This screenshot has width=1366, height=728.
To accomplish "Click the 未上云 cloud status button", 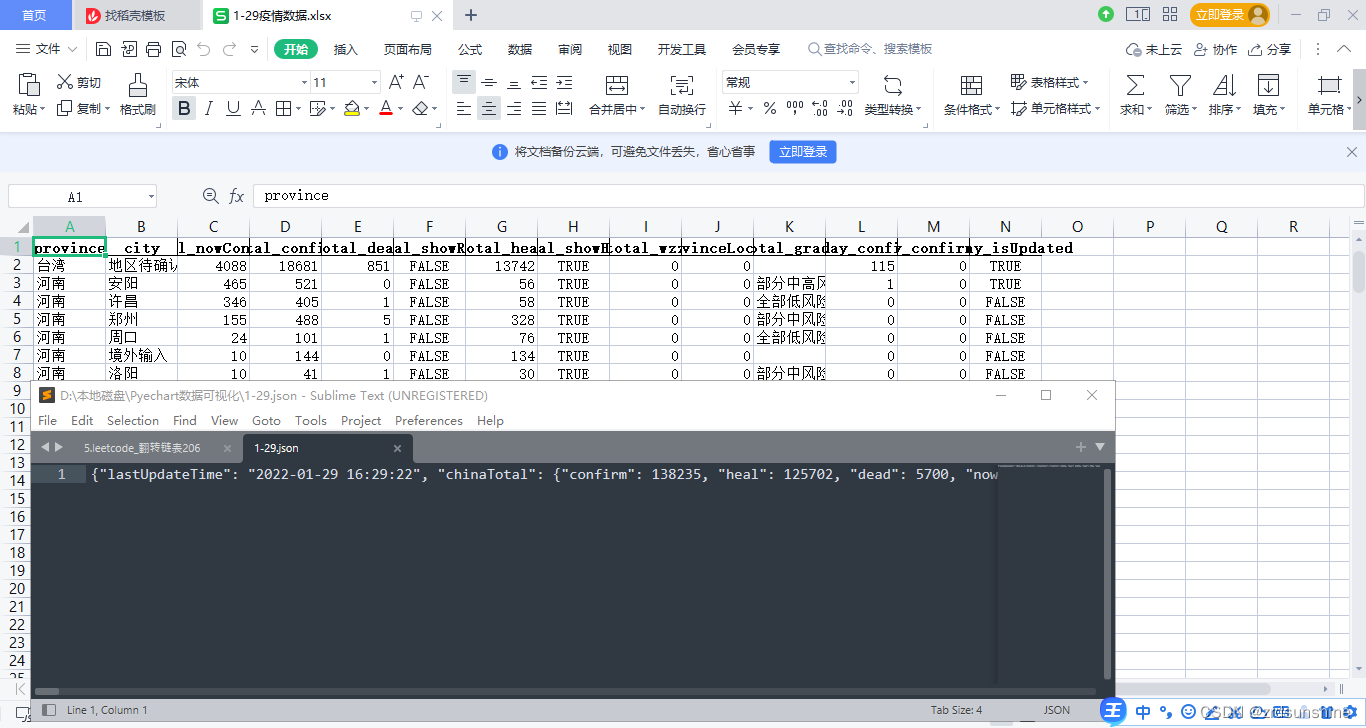I will point(1154,49).
